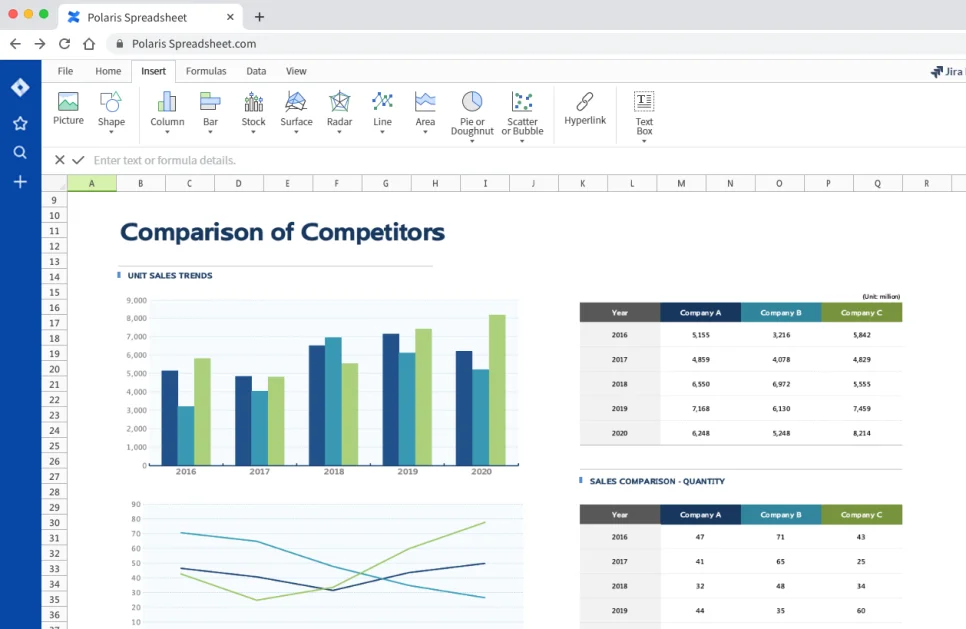Open the Pie or Doughnut dropdown arrow
966x629 pixels.
(472, 141)
